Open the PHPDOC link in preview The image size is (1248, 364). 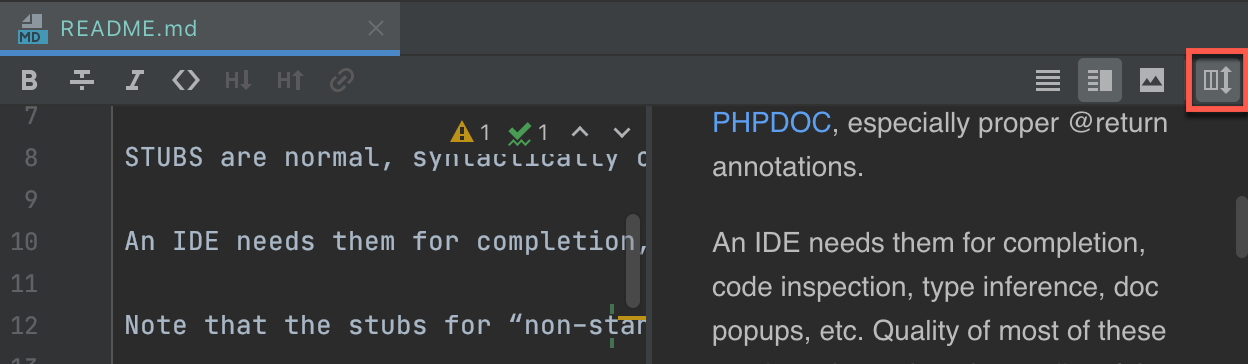tap(771, 123)
